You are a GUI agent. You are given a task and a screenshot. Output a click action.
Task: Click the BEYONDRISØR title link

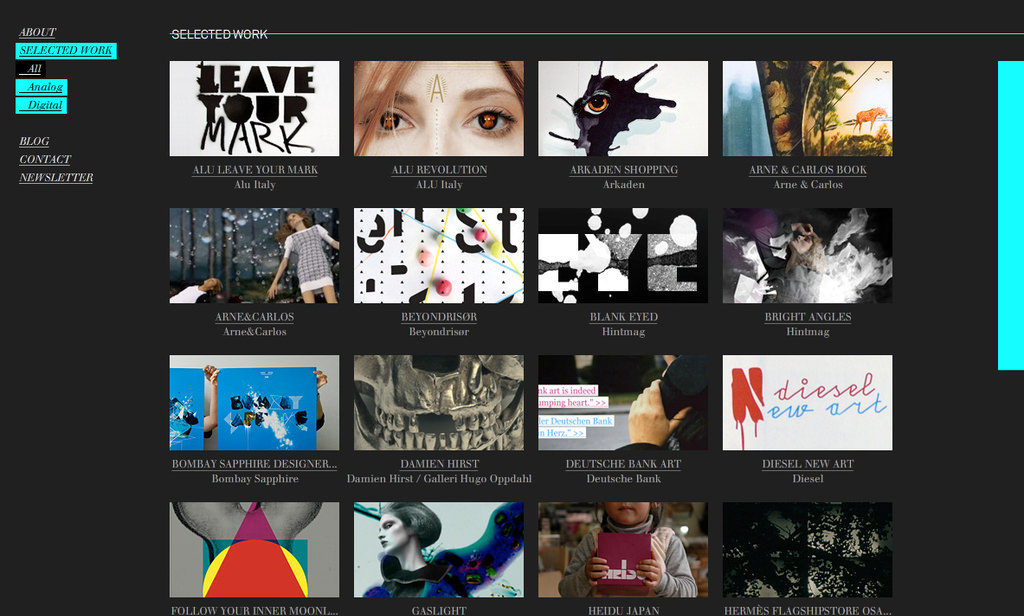pos(439,317)
